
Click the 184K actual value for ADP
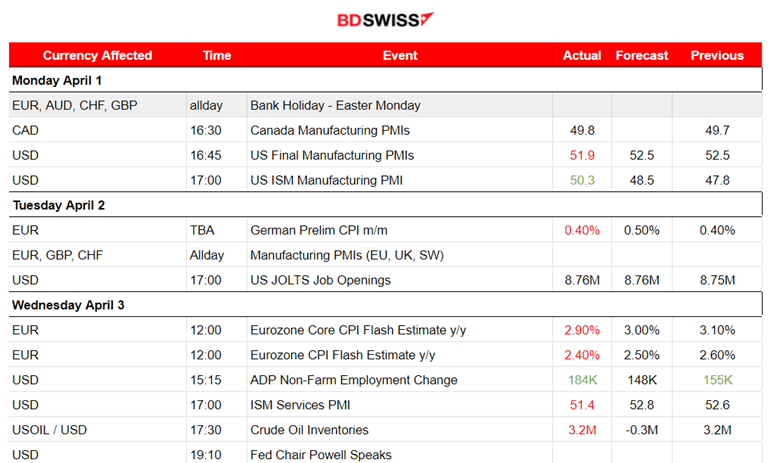(x=582, y=380)
